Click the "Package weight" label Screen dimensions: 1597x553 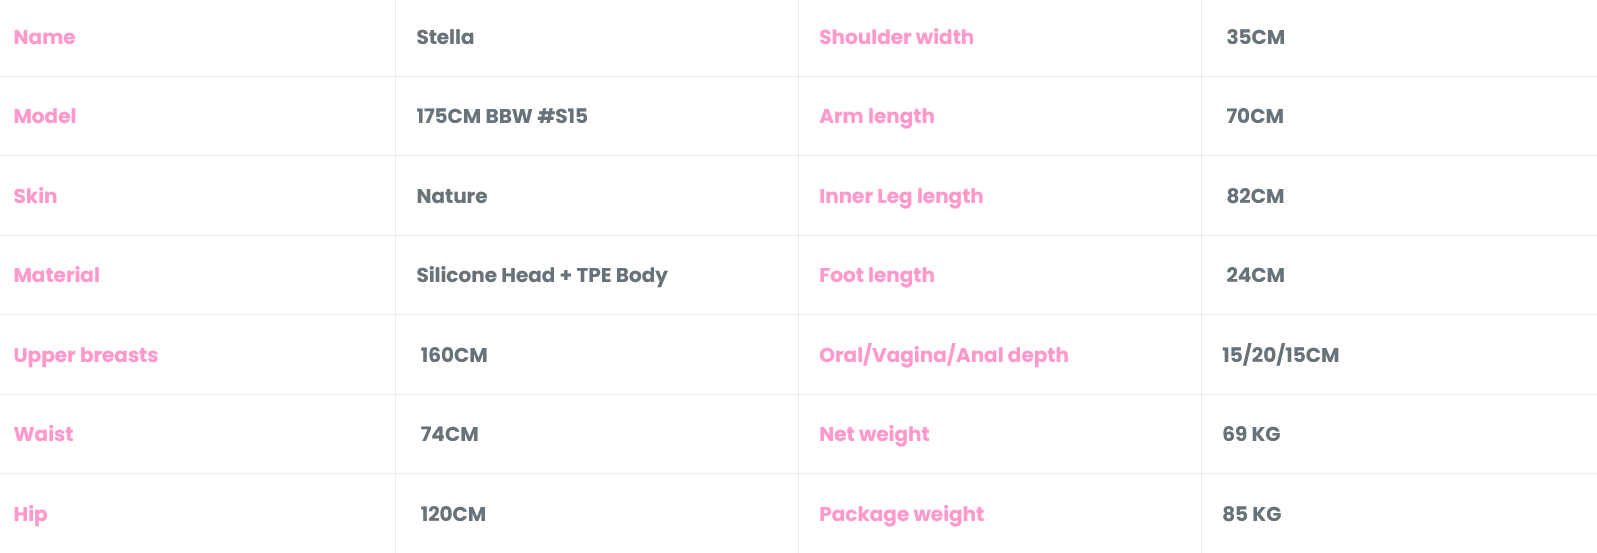point(901,514)
